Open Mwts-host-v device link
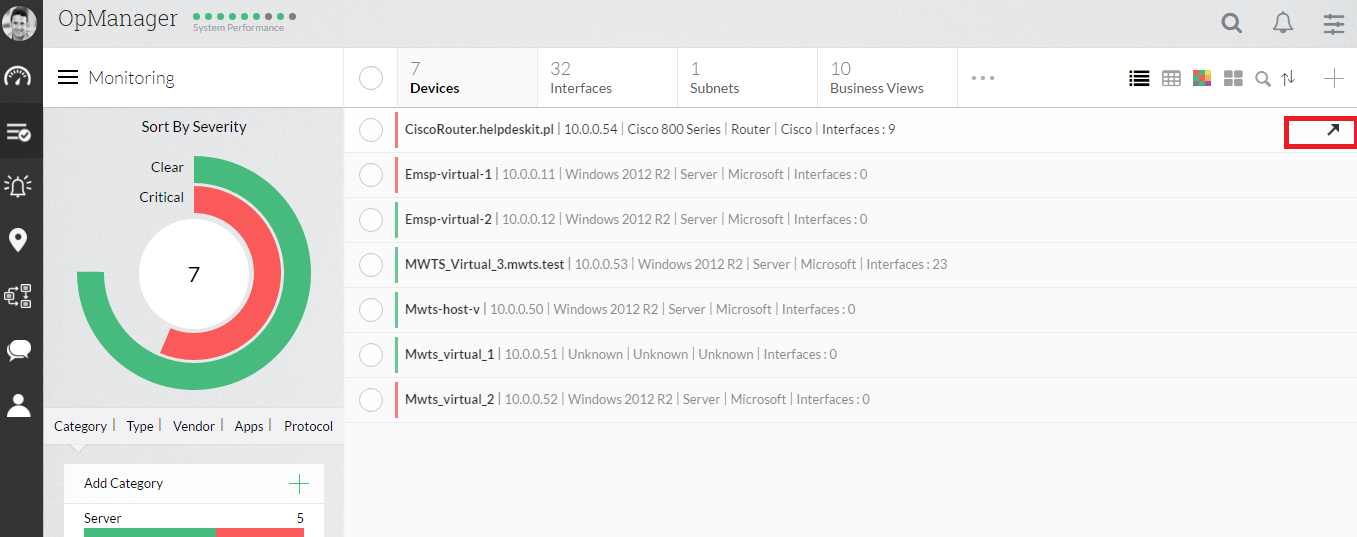This screenshot has width=1357, height=537. [x=444, y=309]
